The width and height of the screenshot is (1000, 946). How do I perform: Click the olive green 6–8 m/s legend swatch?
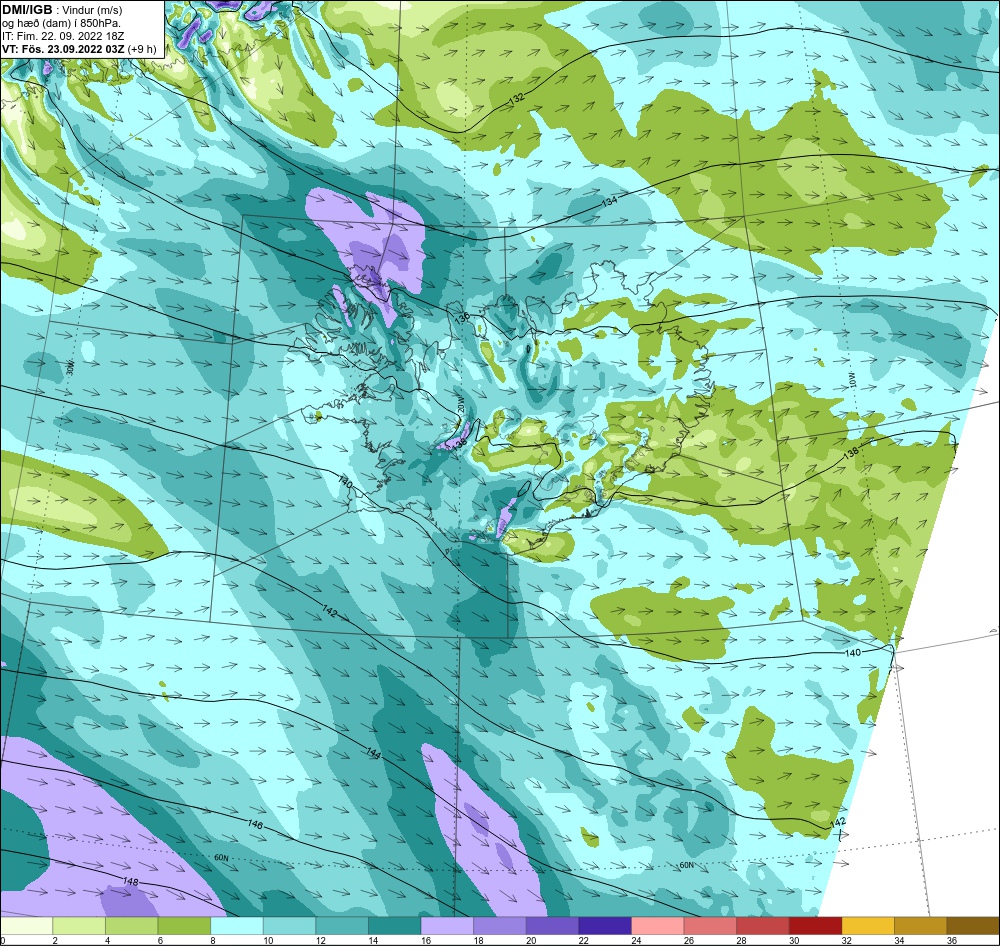tap(184, 926)
